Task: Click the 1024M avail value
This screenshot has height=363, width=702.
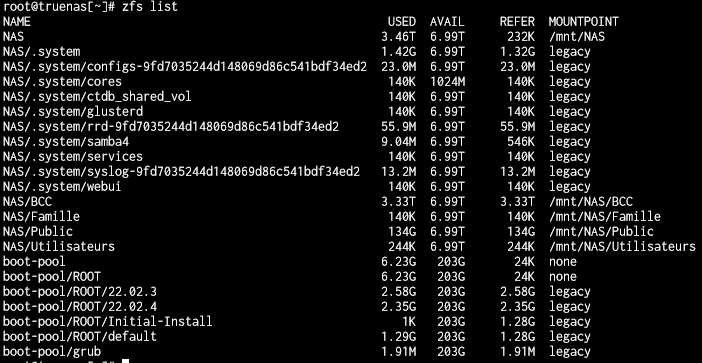Action: 447,81
